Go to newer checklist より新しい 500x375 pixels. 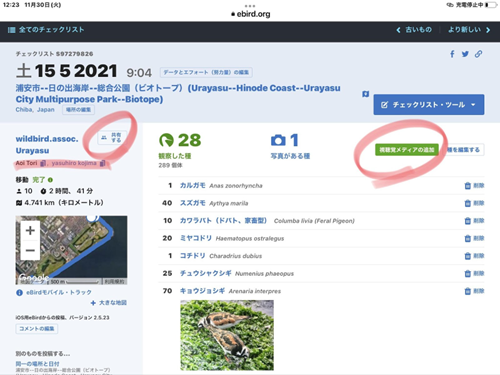tap(469, 30)
